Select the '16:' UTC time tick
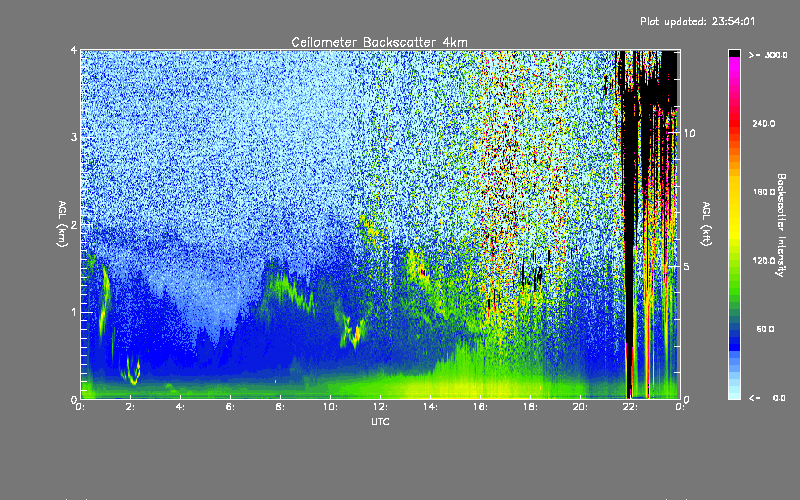 coord(480,407)
